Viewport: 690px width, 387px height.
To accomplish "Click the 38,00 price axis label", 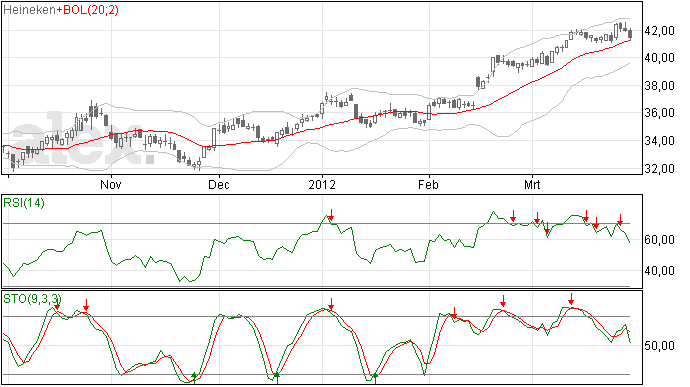I will (659, 86).
